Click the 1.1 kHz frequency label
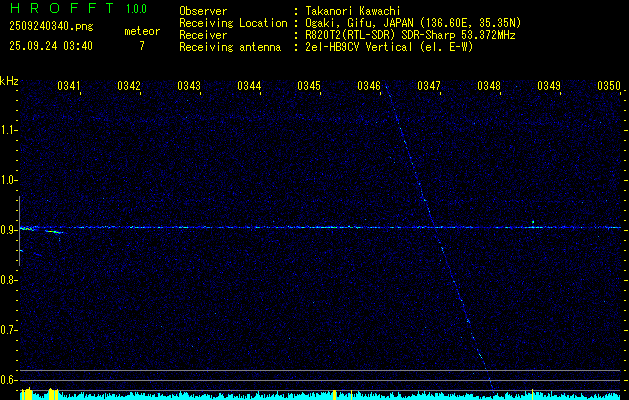This screenshot has width=629, height=400. point(9,130)
